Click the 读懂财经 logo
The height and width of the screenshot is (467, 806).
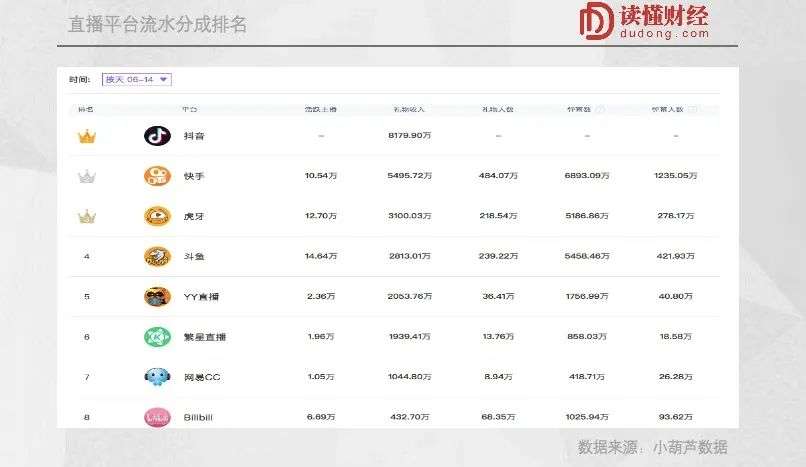click(x=645, y=21)
